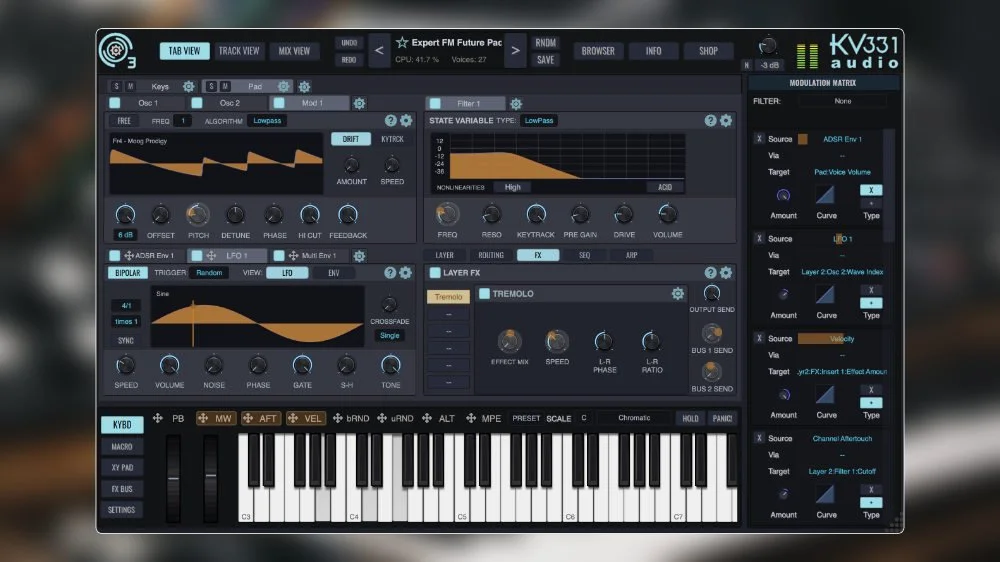Adjust filter FREQ knob
Screen dimensions: 1000x562
(x=447, y=214)
